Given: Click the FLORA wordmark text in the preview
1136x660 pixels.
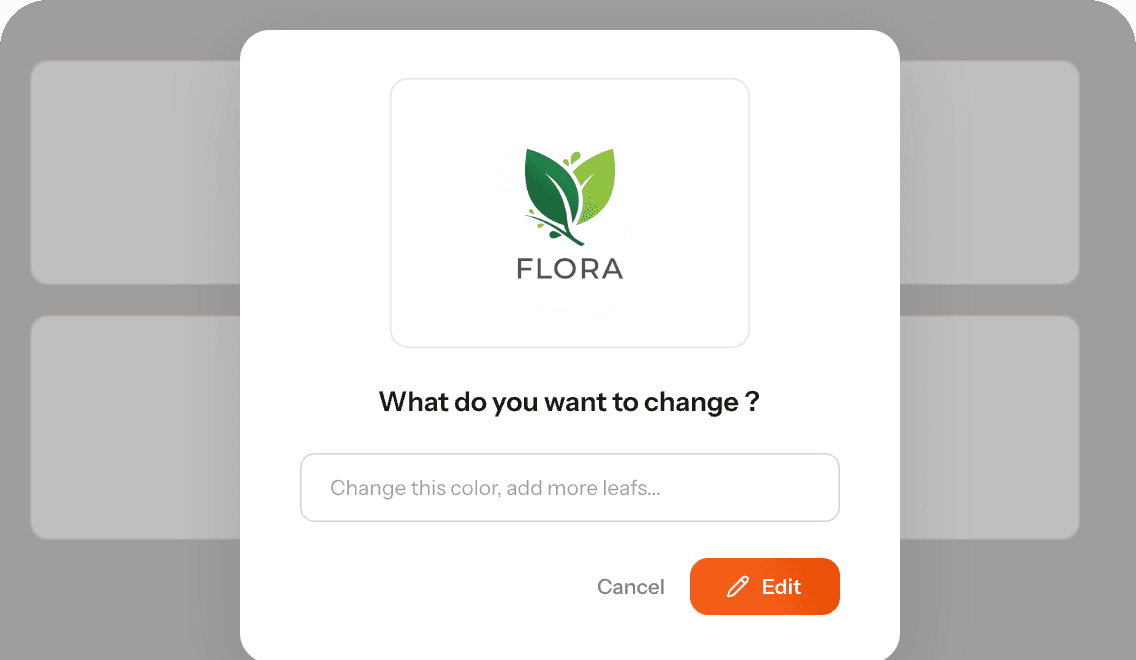Looking at the screenshot, I should click(x=569, y=269).
